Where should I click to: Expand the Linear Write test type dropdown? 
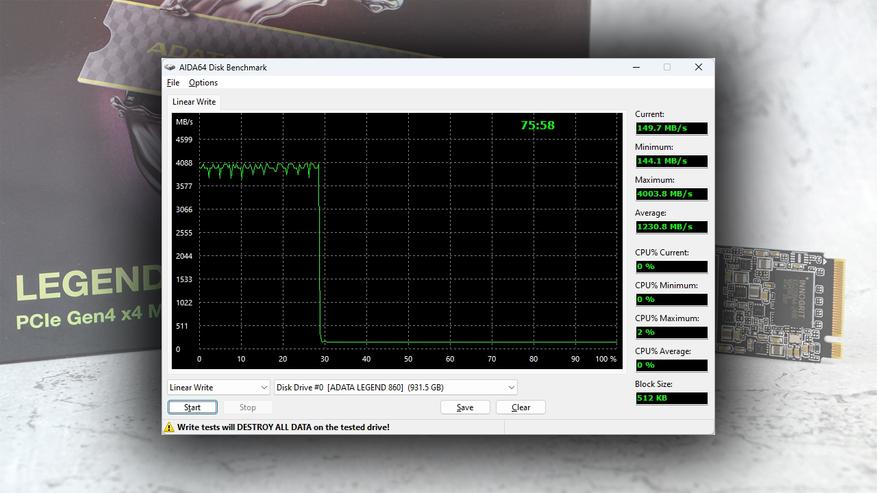[x=219, y=387]
